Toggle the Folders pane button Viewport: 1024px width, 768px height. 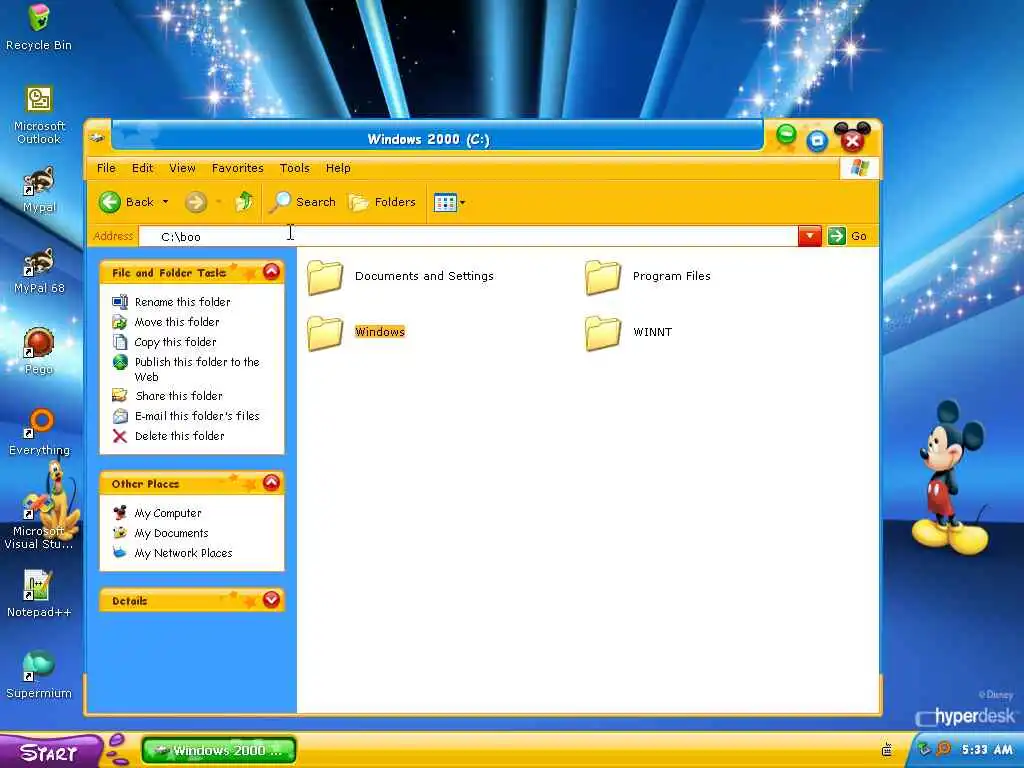click(x=383, y=202)
